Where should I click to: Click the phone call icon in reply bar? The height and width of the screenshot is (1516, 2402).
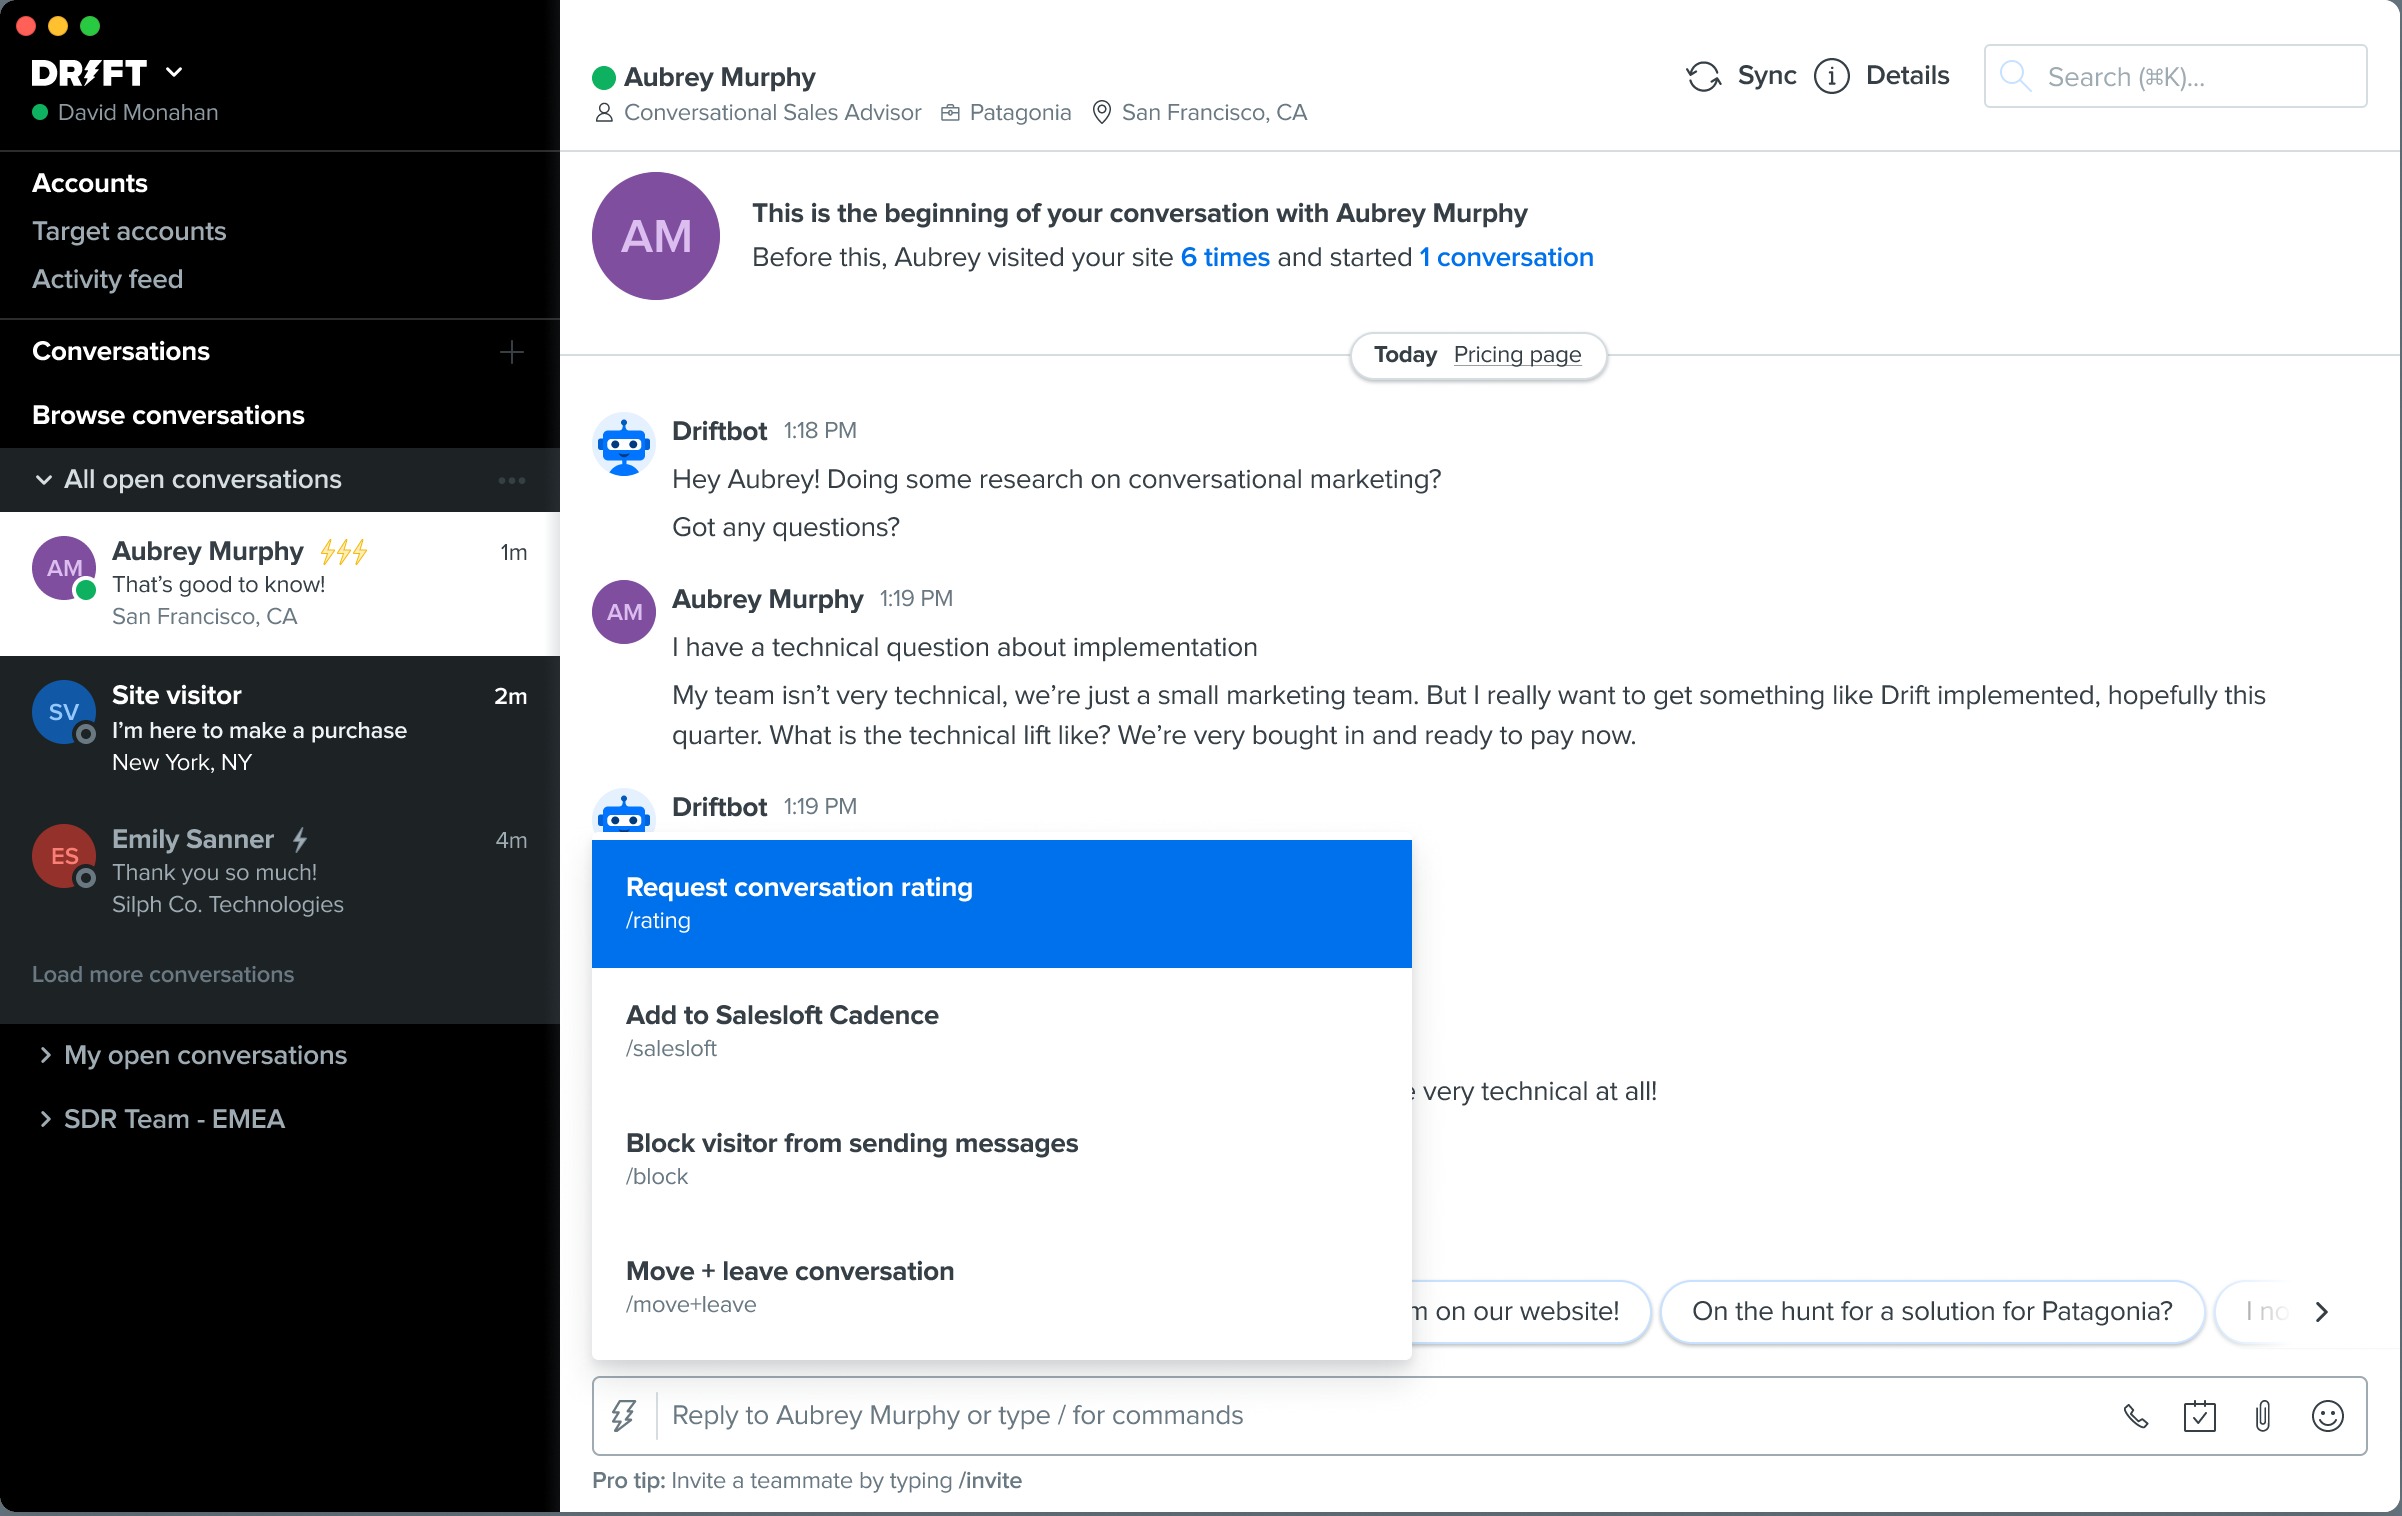[2135, 1416]
